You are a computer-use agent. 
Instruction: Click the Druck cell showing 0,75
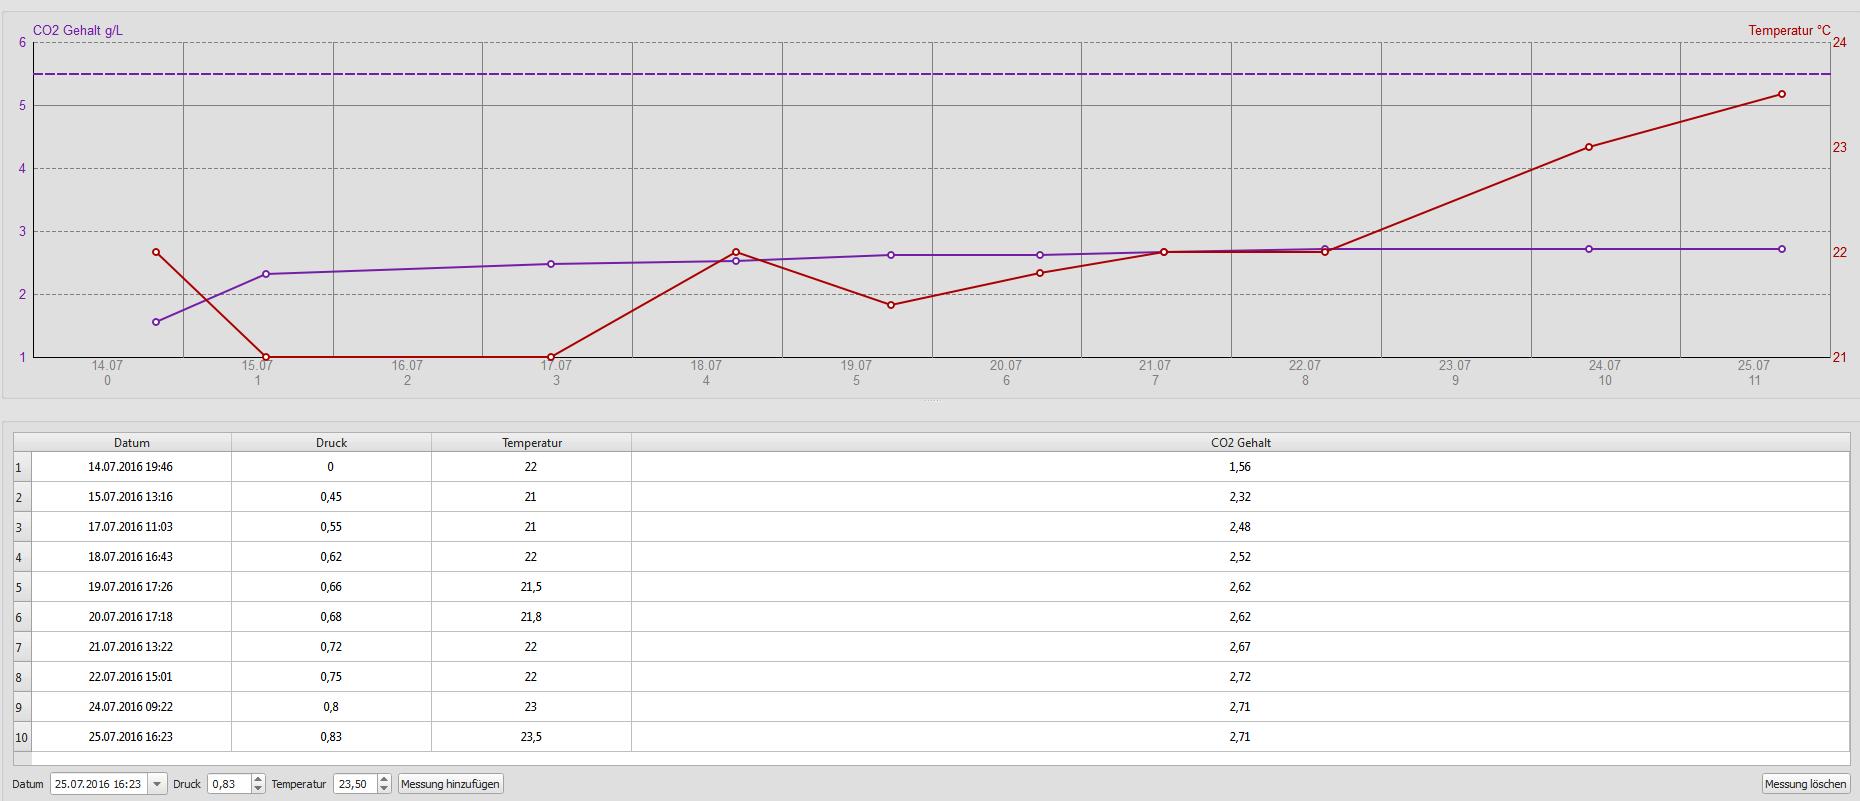(x=331, y=677)
